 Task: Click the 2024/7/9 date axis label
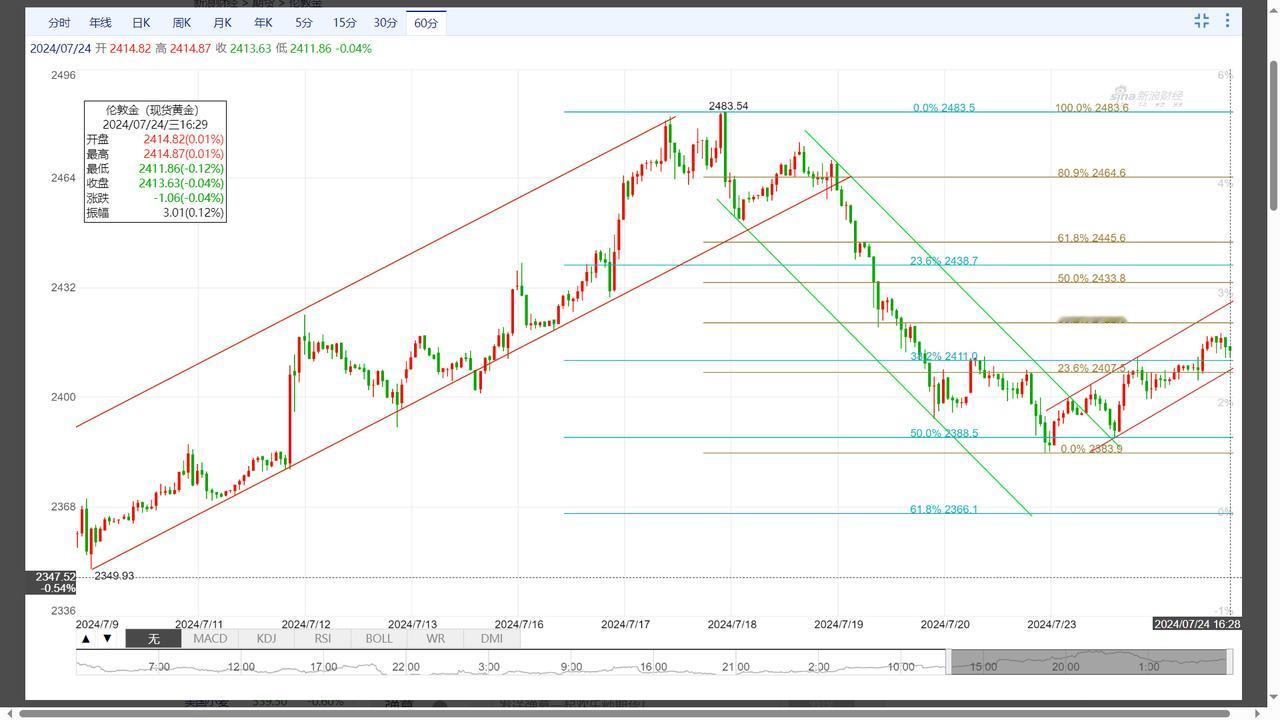[x=97, y=624]
